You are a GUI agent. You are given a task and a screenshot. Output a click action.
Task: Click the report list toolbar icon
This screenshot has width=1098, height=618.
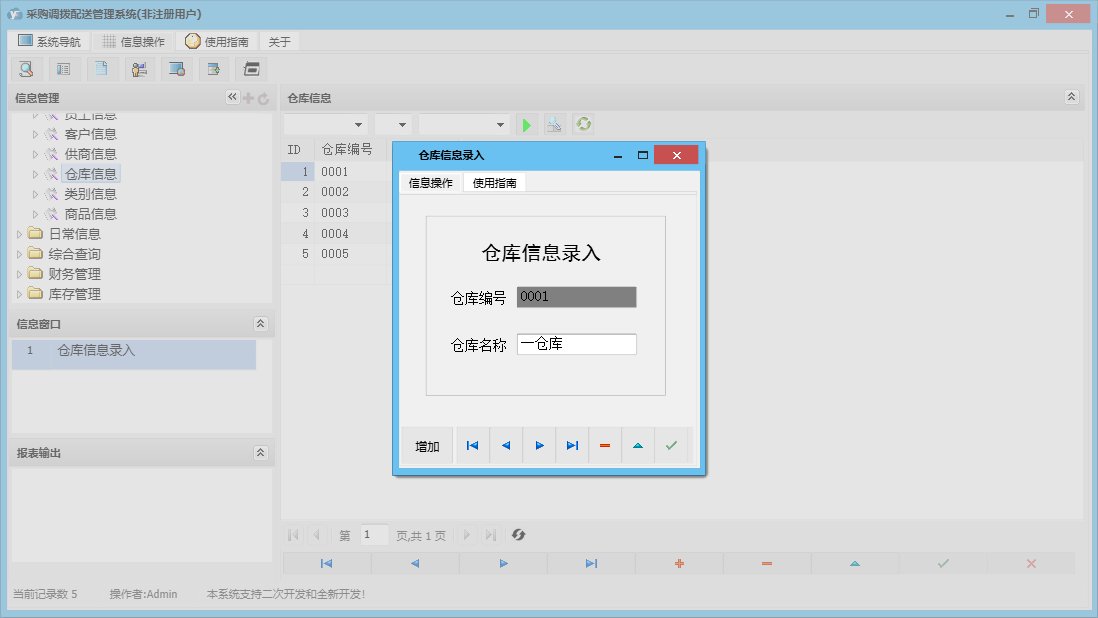64,68
